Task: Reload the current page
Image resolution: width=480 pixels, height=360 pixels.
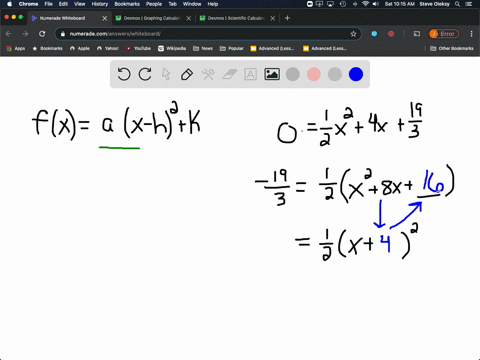Action: [42, 34]
